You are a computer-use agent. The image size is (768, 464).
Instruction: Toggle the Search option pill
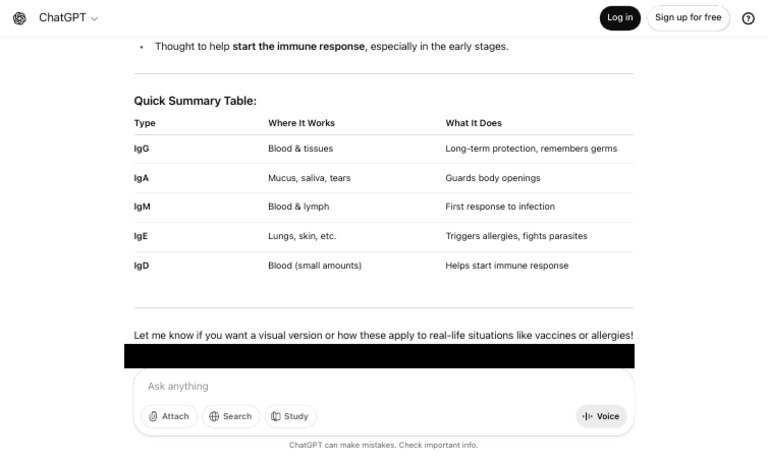[230, 416]
